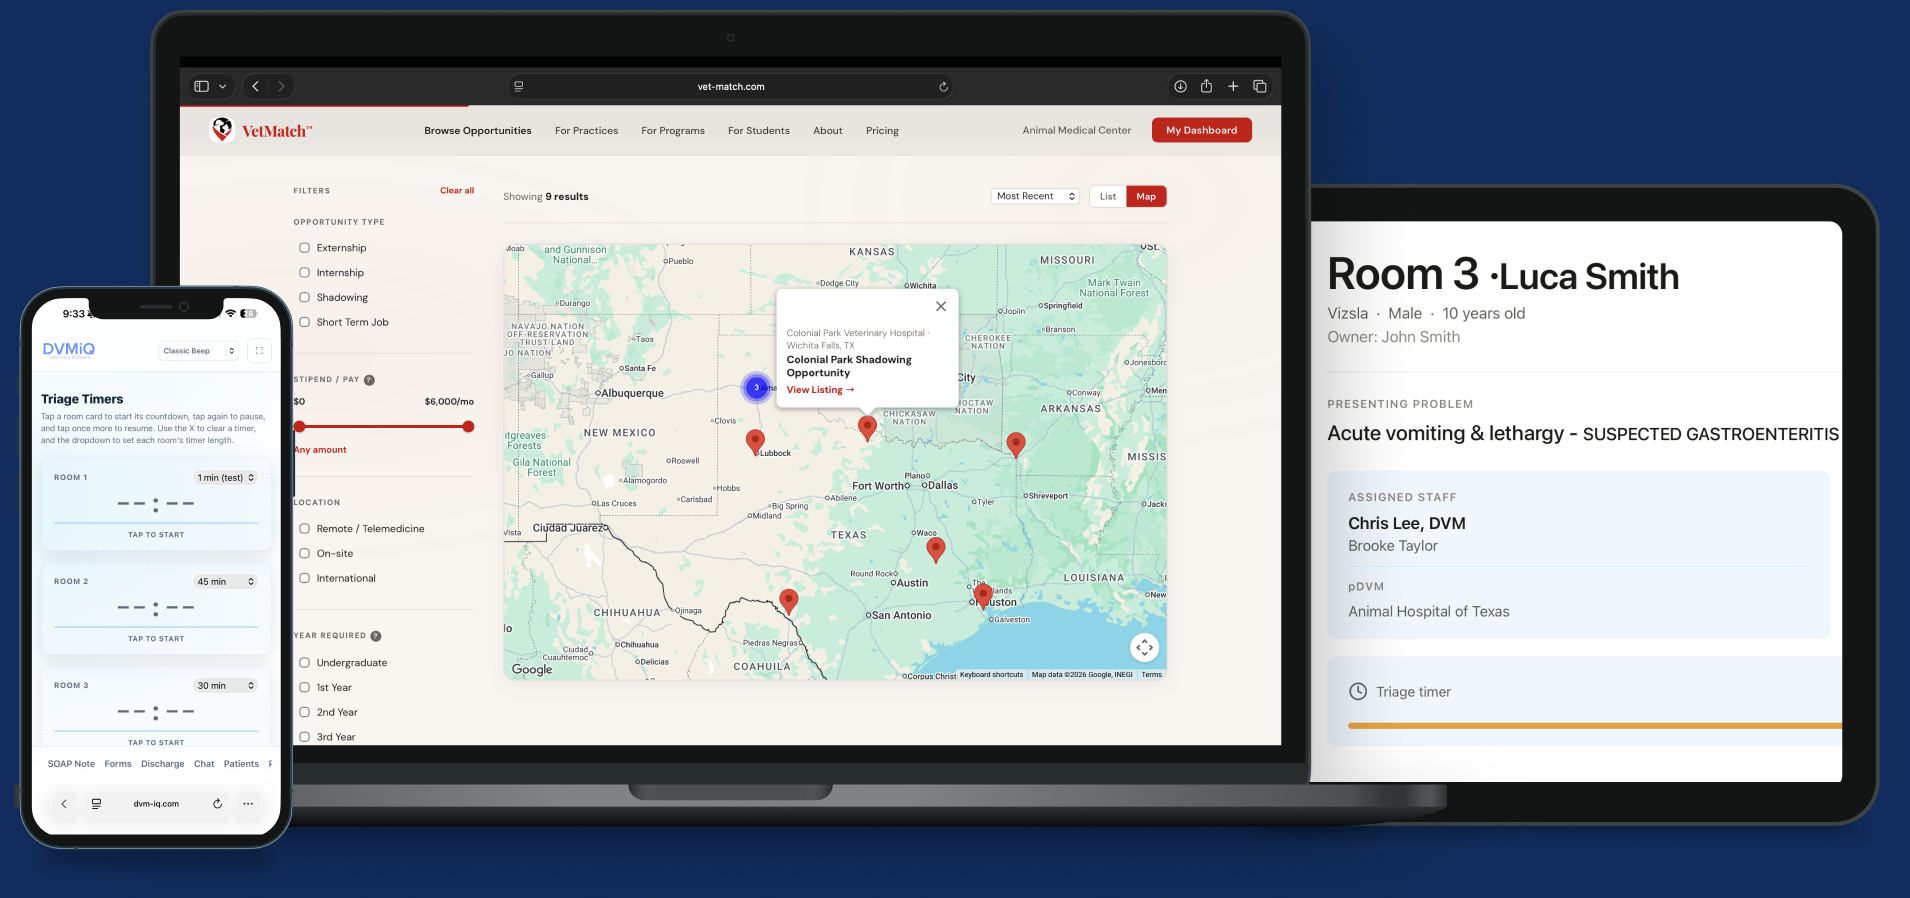Viewport: 1910px width, 898px height.
Task: Click Animal Medical Center account link
Action: point(1076,130)
